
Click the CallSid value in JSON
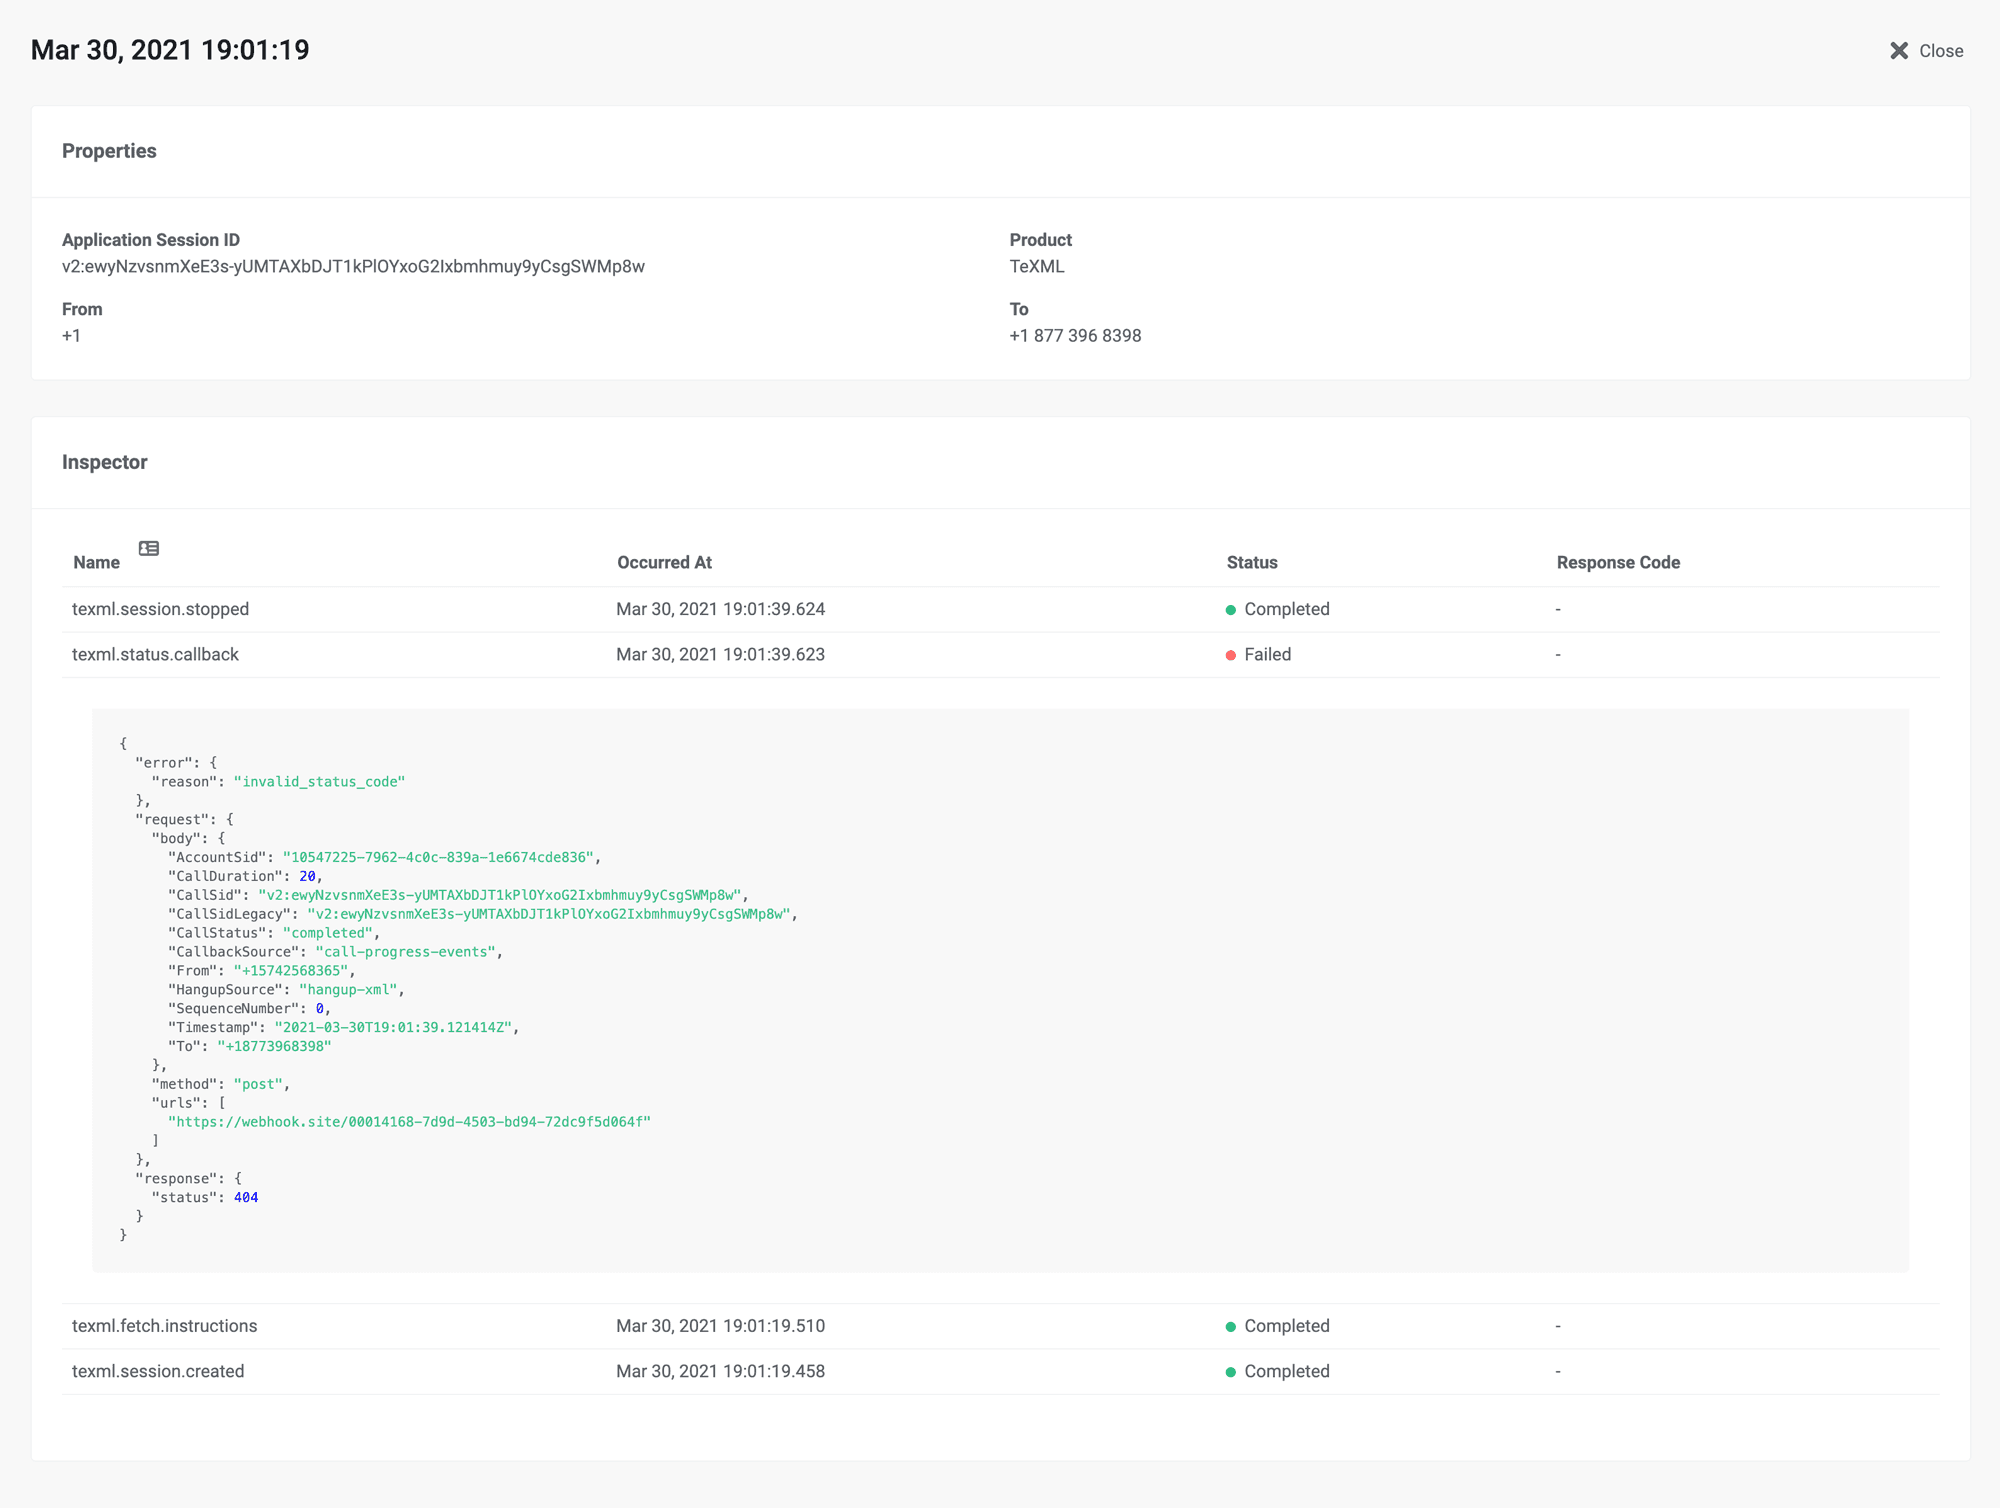click(x=500, y=895)
